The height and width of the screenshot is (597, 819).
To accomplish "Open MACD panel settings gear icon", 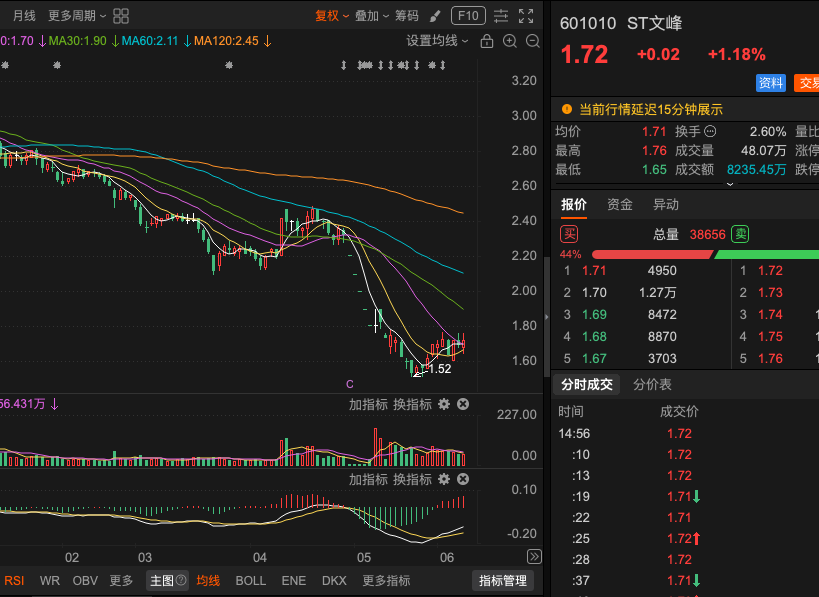I will [x=444, y=479].
